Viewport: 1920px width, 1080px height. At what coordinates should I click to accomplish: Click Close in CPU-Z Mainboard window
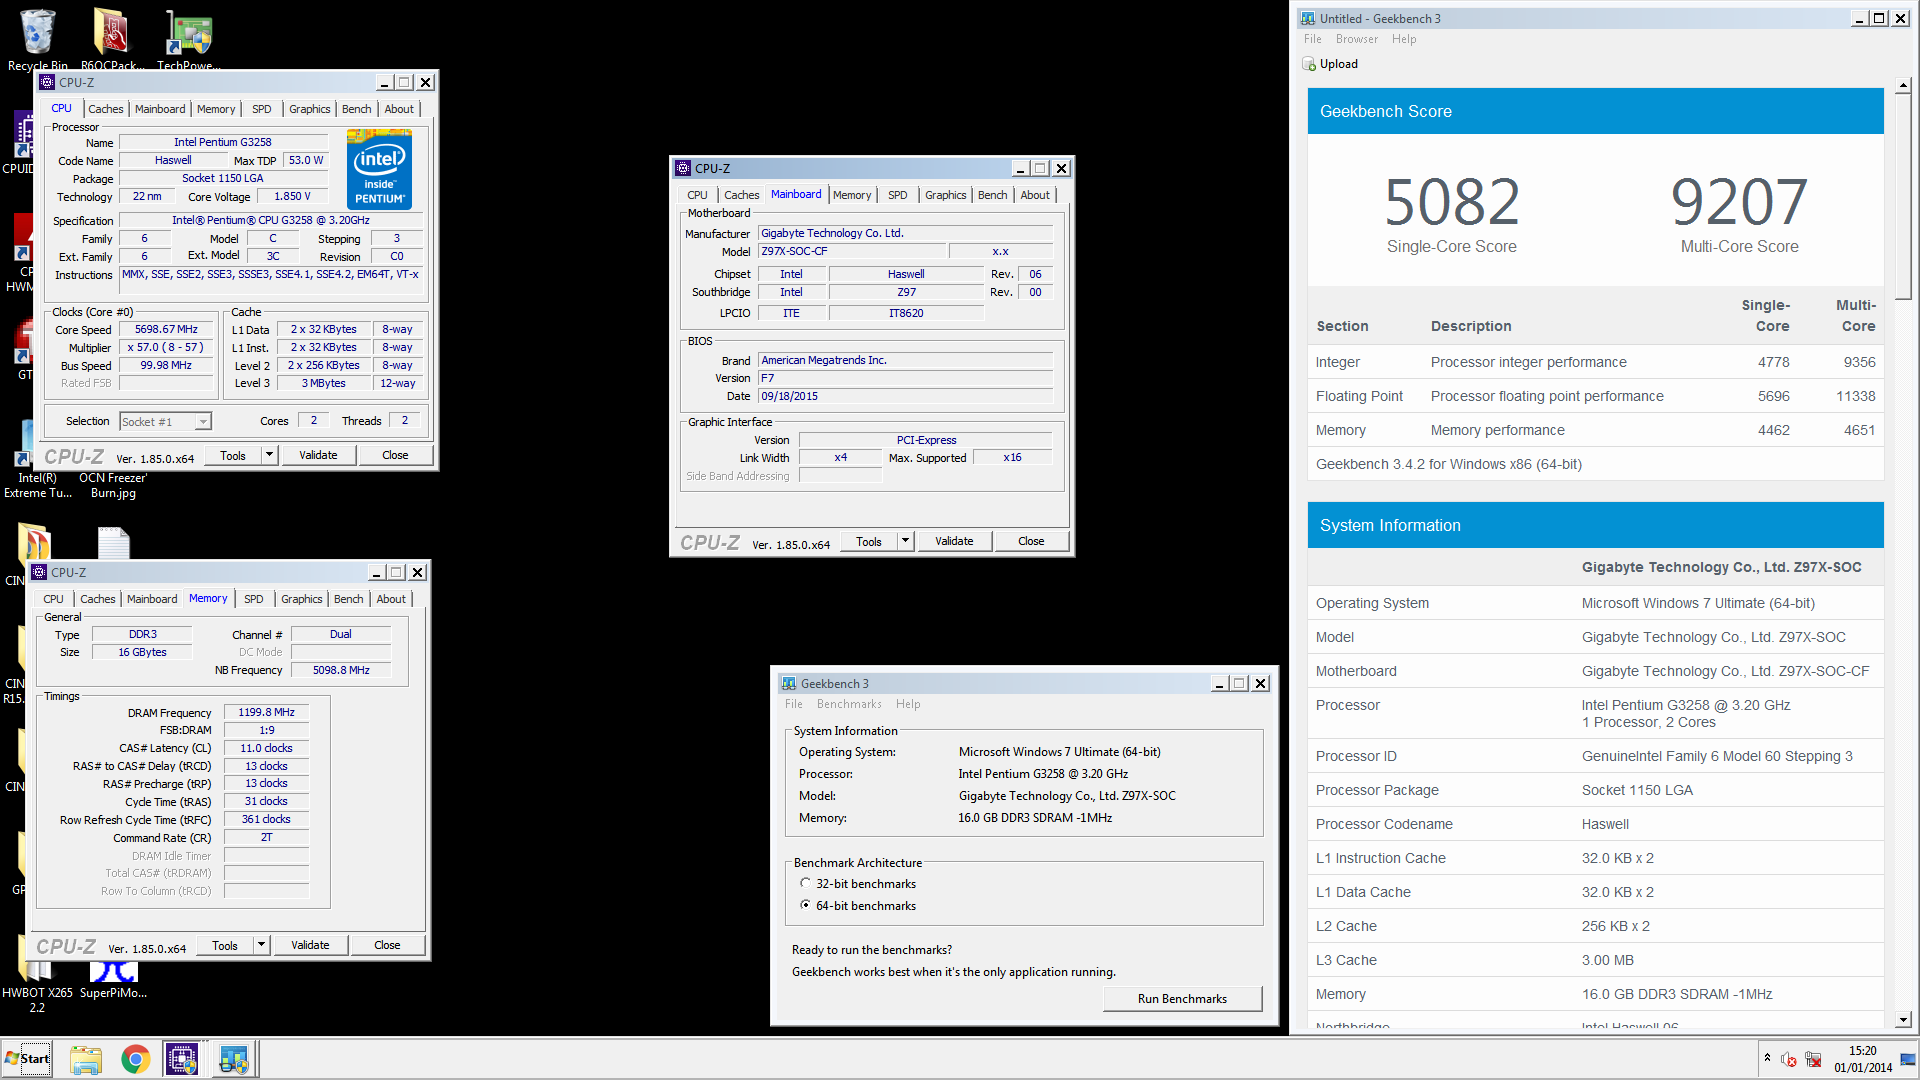(x=1031, y=541)
